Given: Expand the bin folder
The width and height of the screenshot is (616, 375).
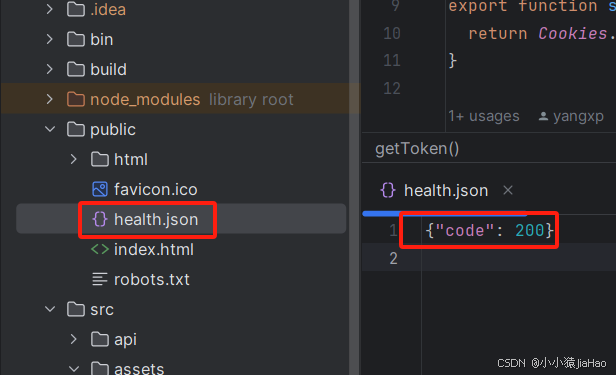Looking at the screenshot, I should coord(50,39).
